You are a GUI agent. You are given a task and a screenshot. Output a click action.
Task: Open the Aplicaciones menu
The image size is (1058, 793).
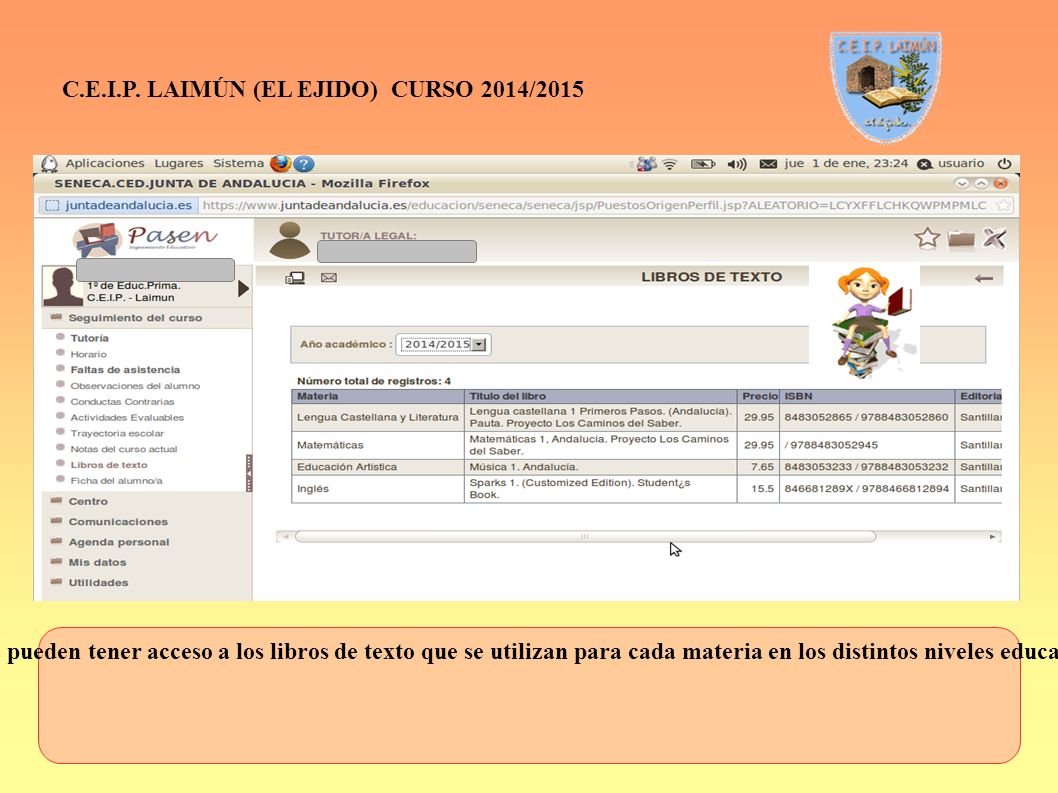(105, 163)
